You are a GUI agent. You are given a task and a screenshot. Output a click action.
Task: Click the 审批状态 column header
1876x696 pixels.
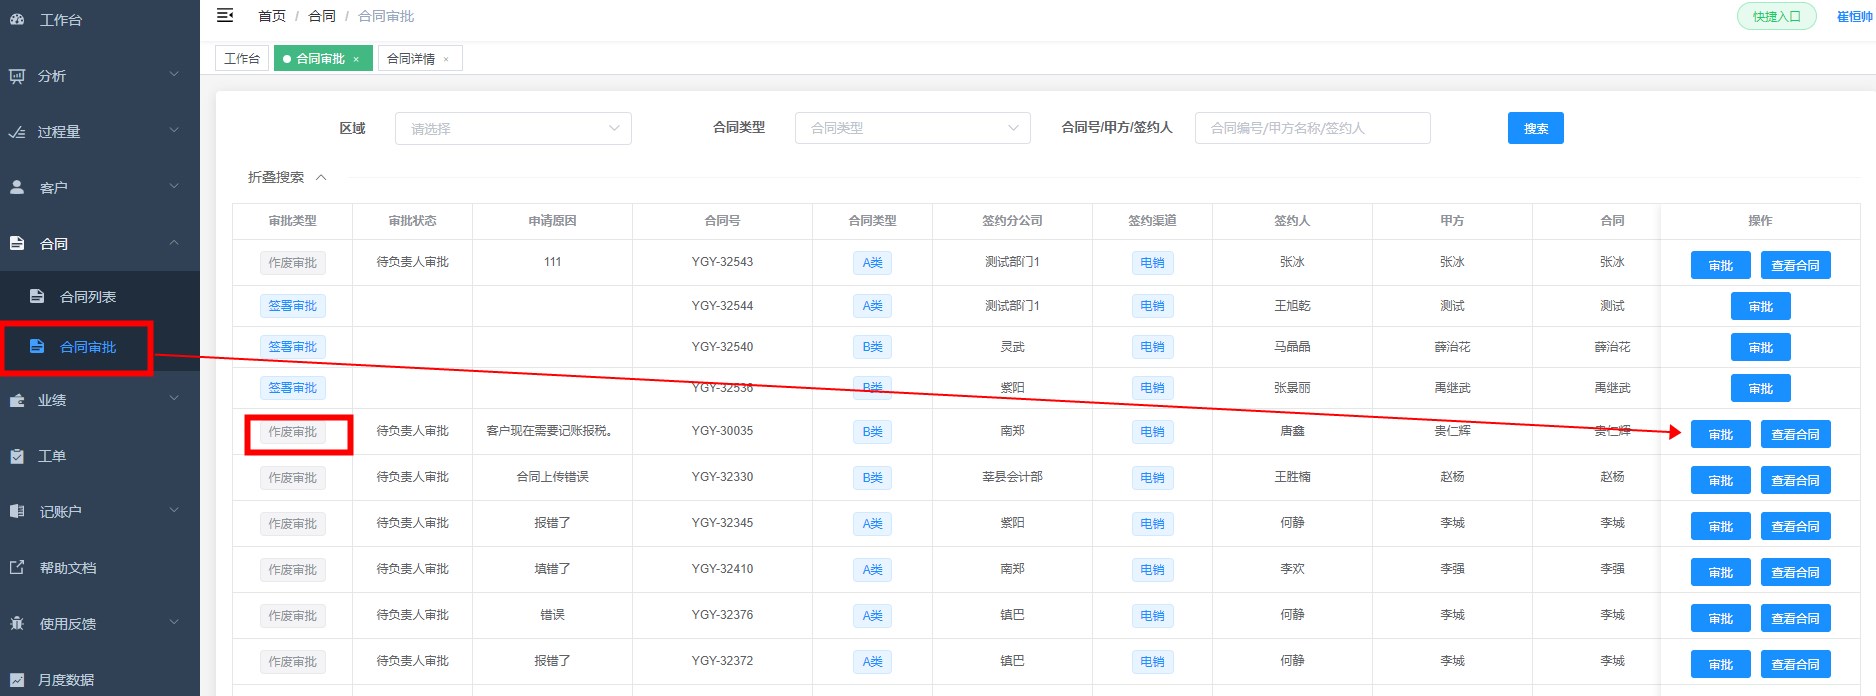[412, 221]
